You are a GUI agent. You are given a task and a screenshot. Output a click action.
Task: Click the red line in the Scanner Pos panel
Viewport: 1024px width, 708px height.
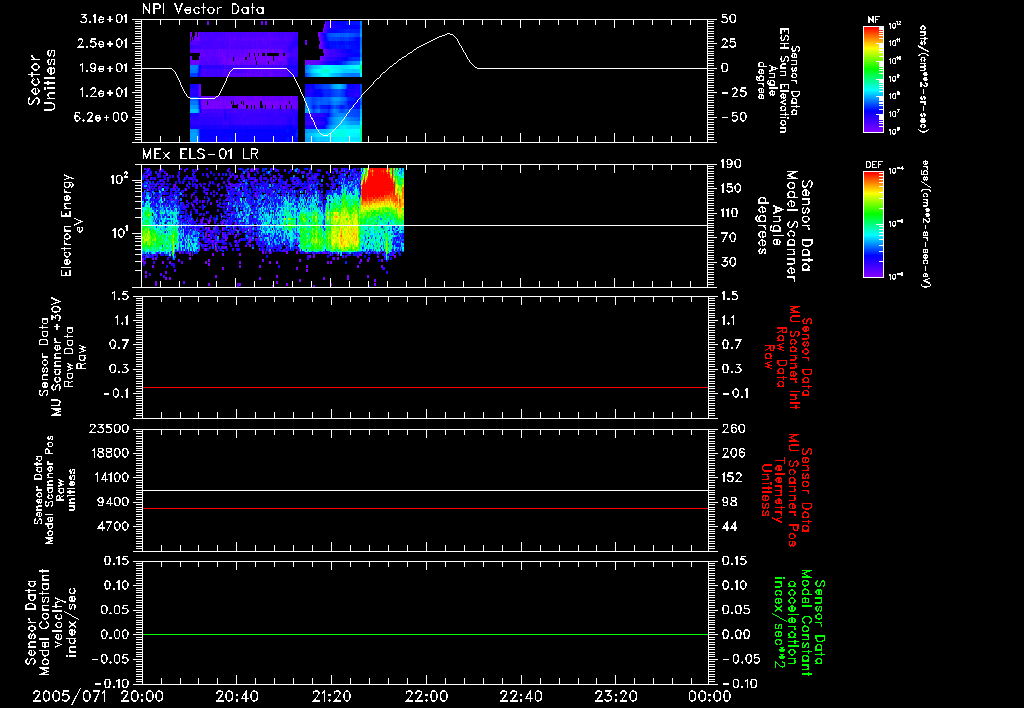425,508
